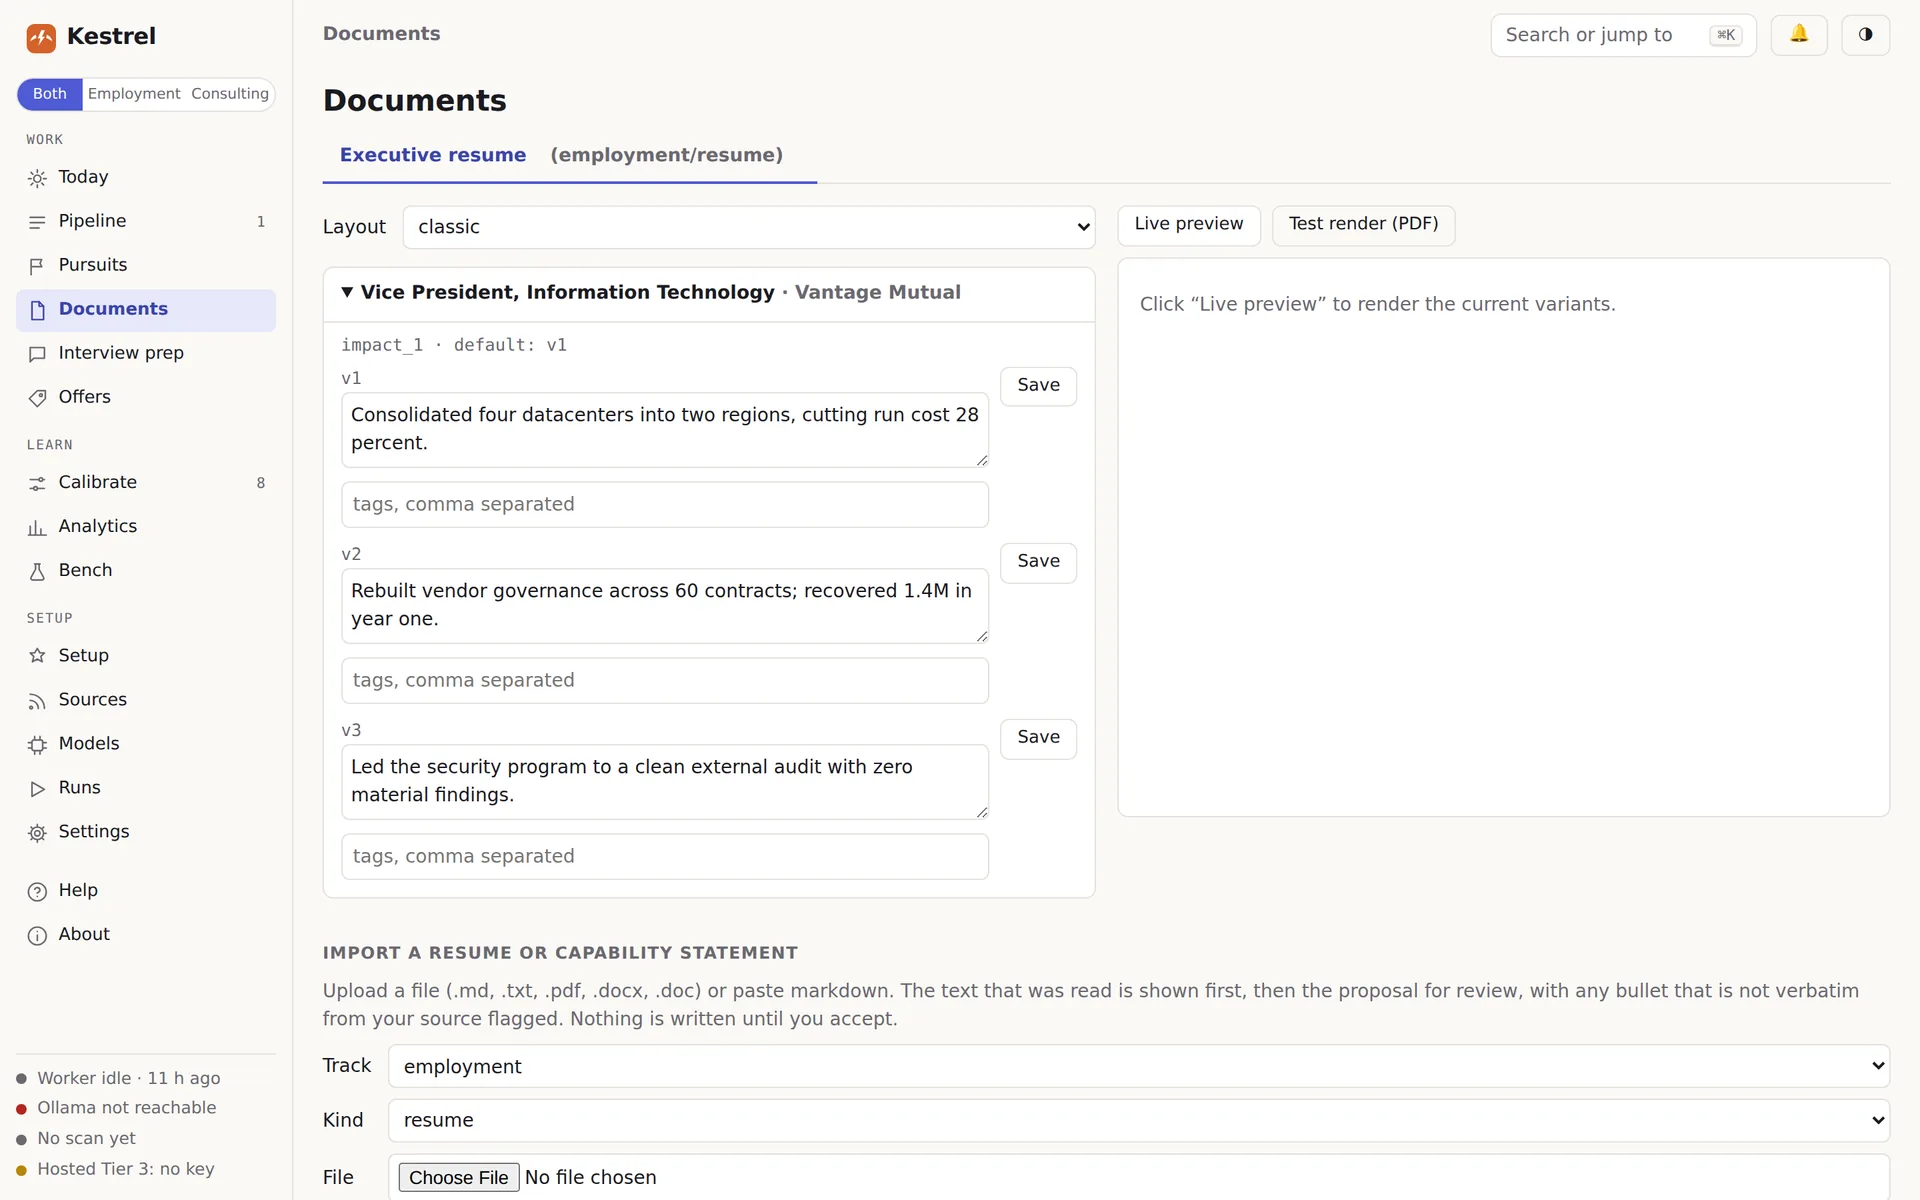
Task: Save the v2 variant
Action: coord(1038,562)
